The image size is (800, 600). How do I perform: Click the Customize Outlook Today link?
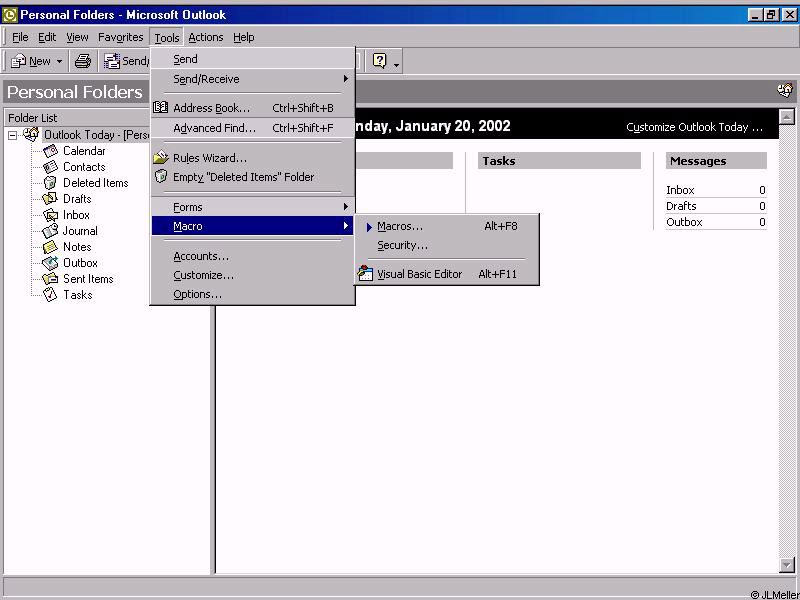click(694, 127)
